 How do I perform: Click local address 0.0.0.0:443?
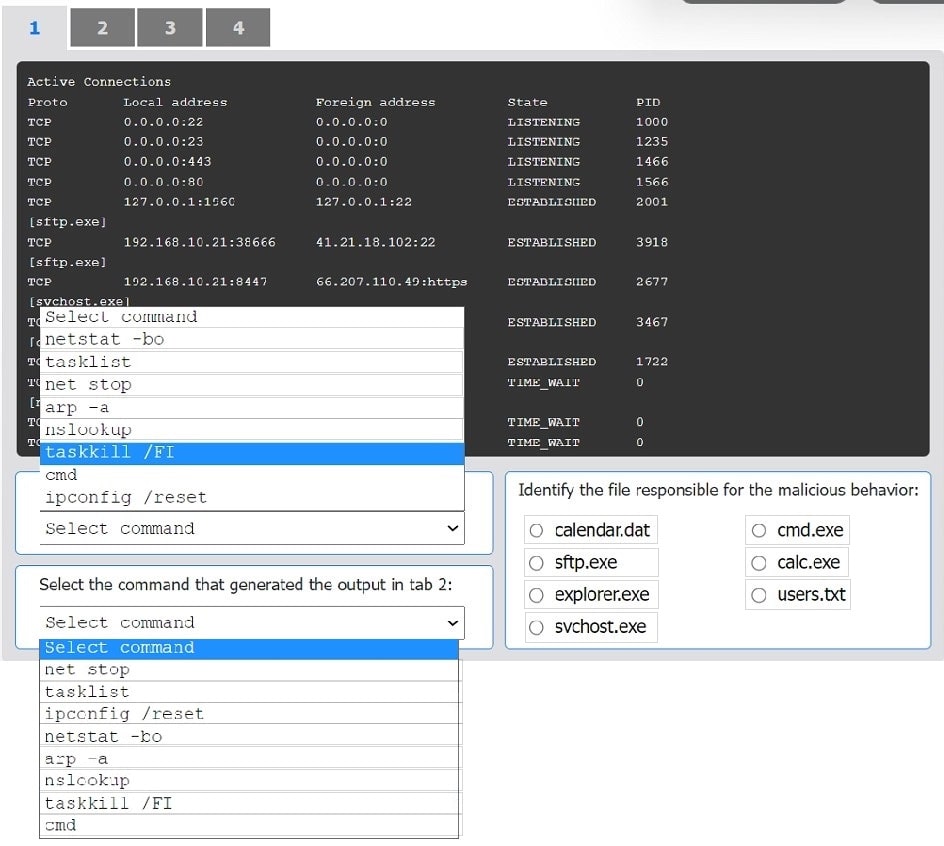click(x=167, y=162)
